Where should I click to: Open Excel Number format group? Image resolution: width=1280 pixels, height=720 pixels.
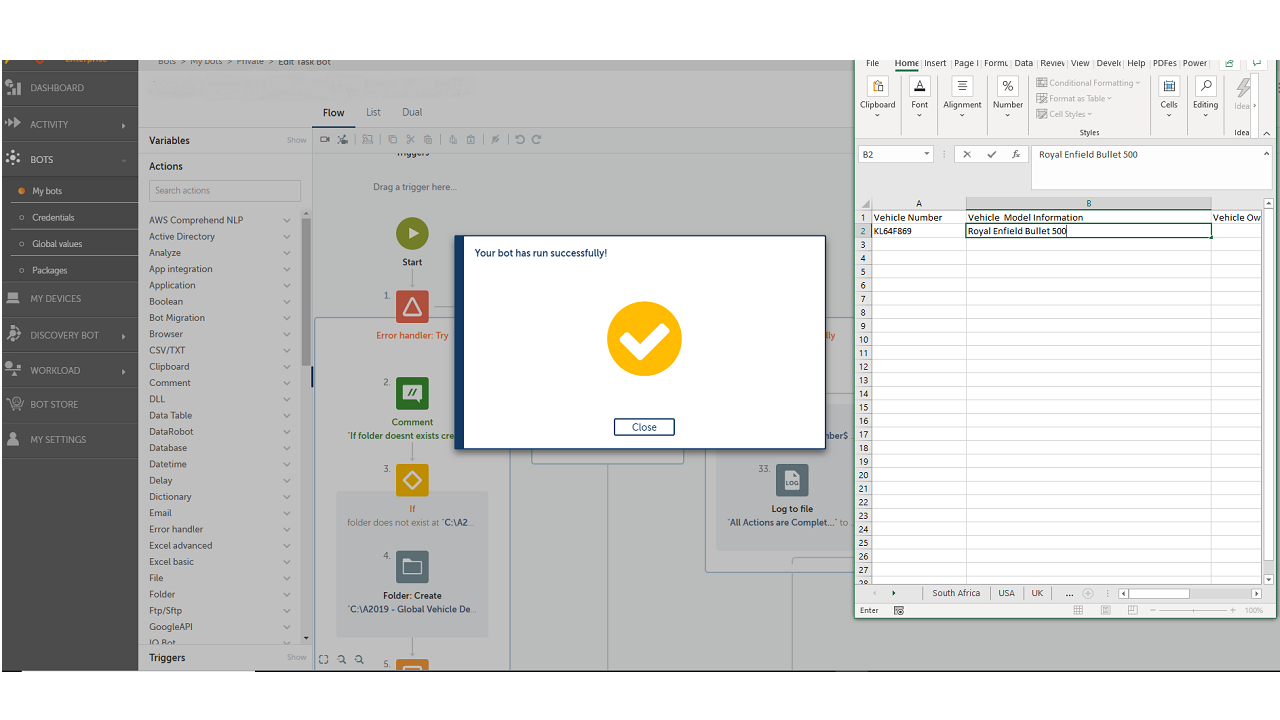1008,97
